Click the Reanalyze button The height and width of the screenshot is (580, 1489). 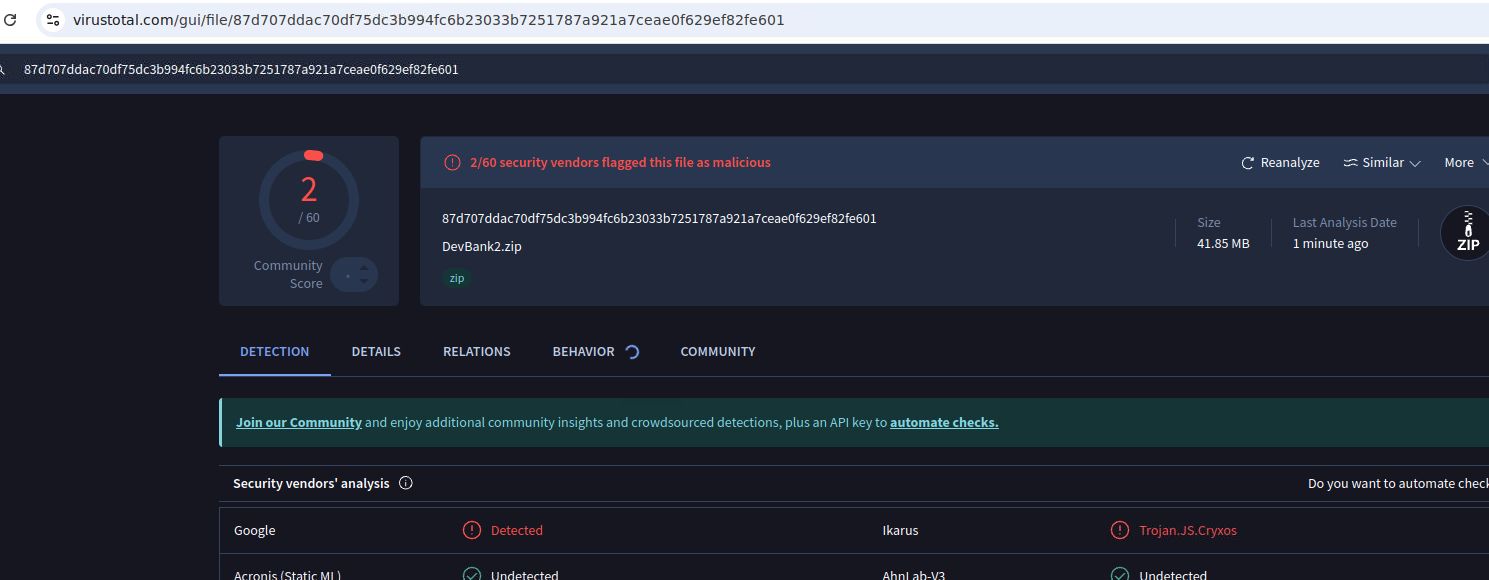pos(1280,163)
